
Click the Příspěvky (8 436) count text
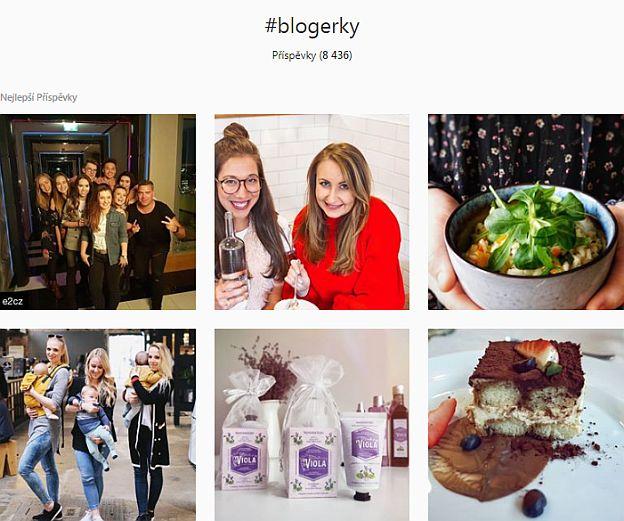312,55
